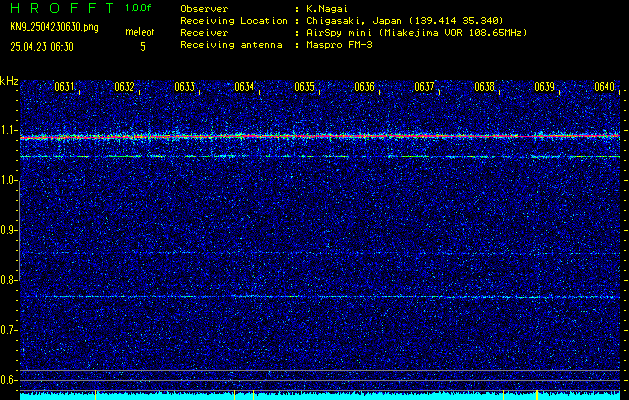Screen dimensions: 629x400
Task: Click the 1.1 frequency axis label
Action: pyautogui.click(x=7, y=130)
